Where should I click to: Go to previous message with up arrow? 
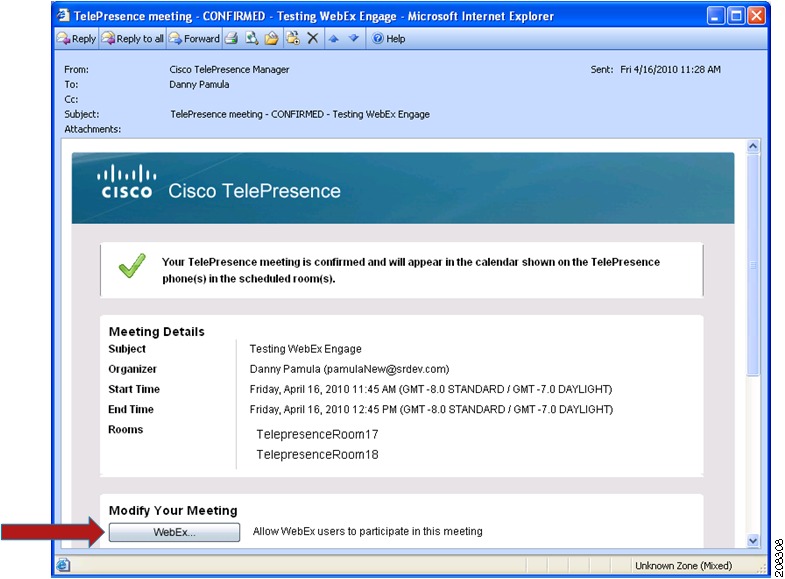click(333, 39)
